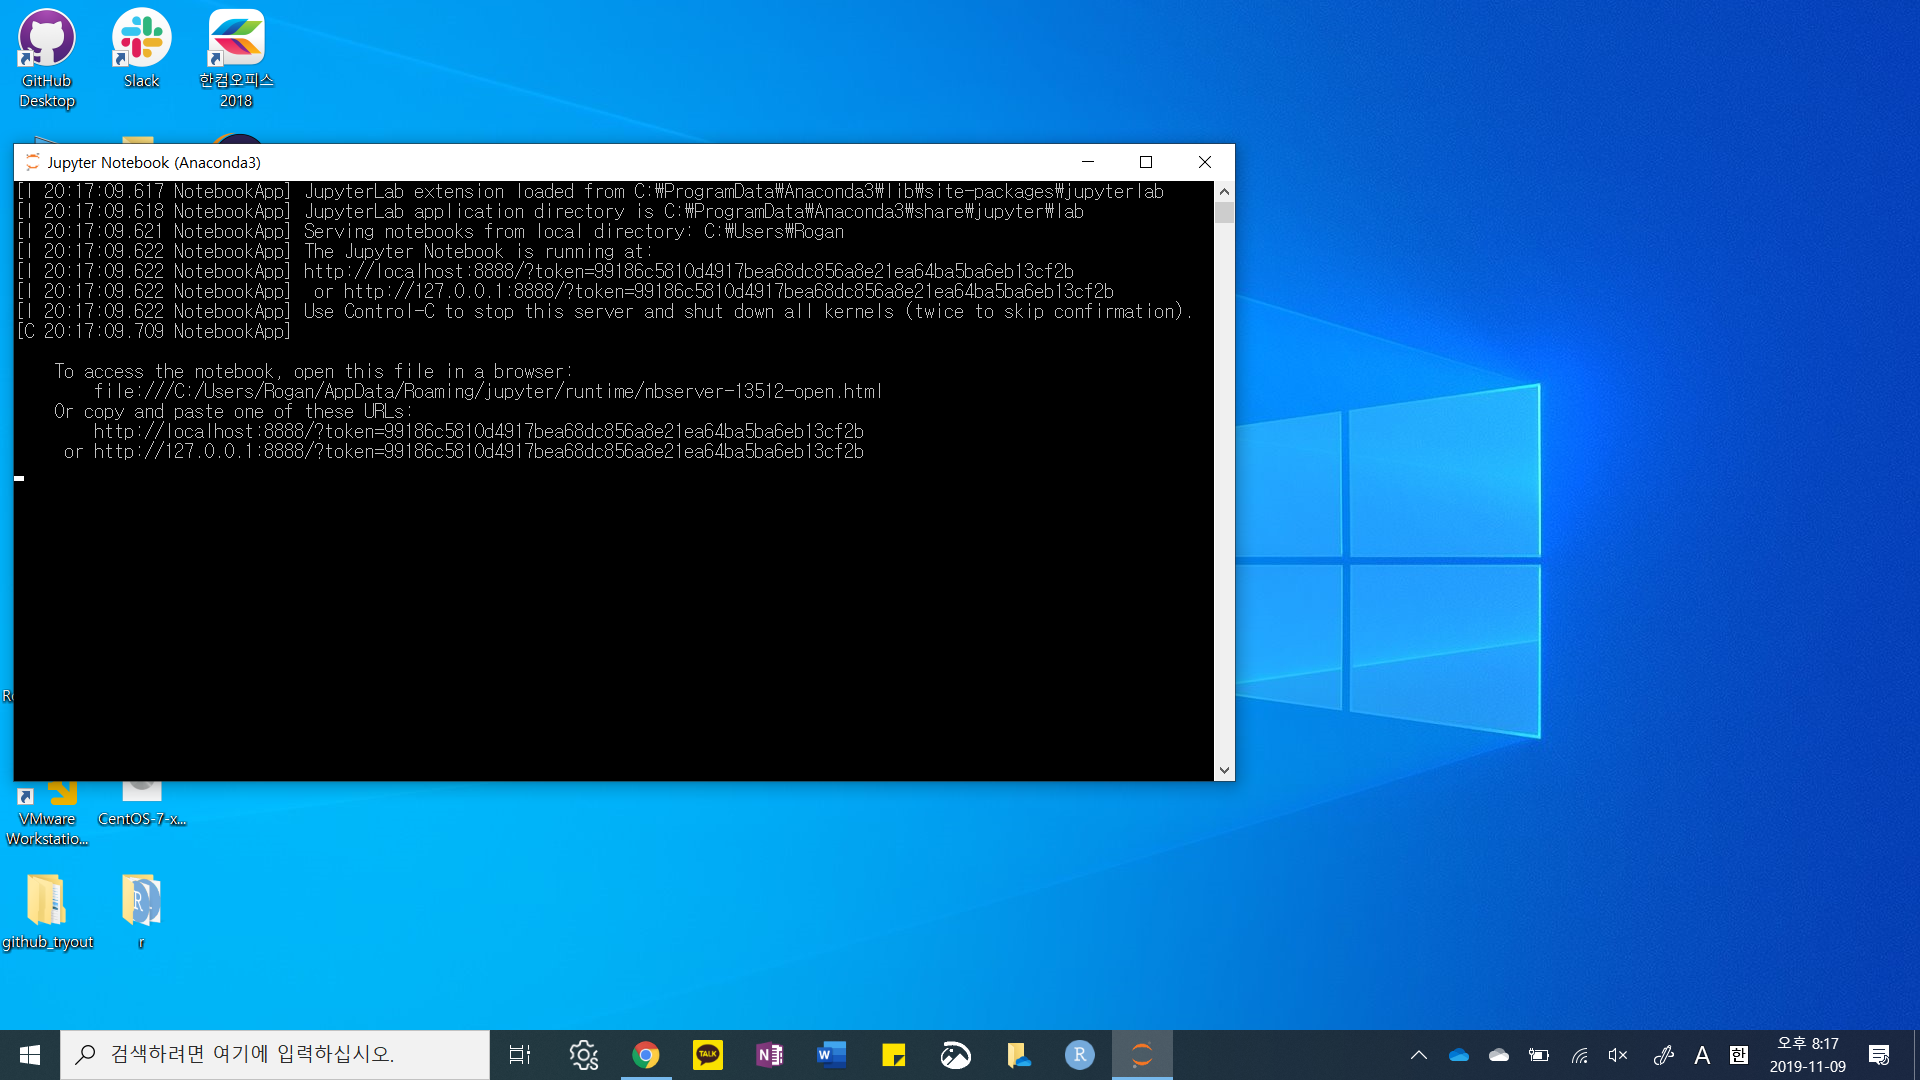
Task: Open the R application in the taskbar
Action: (1080, 1055)
